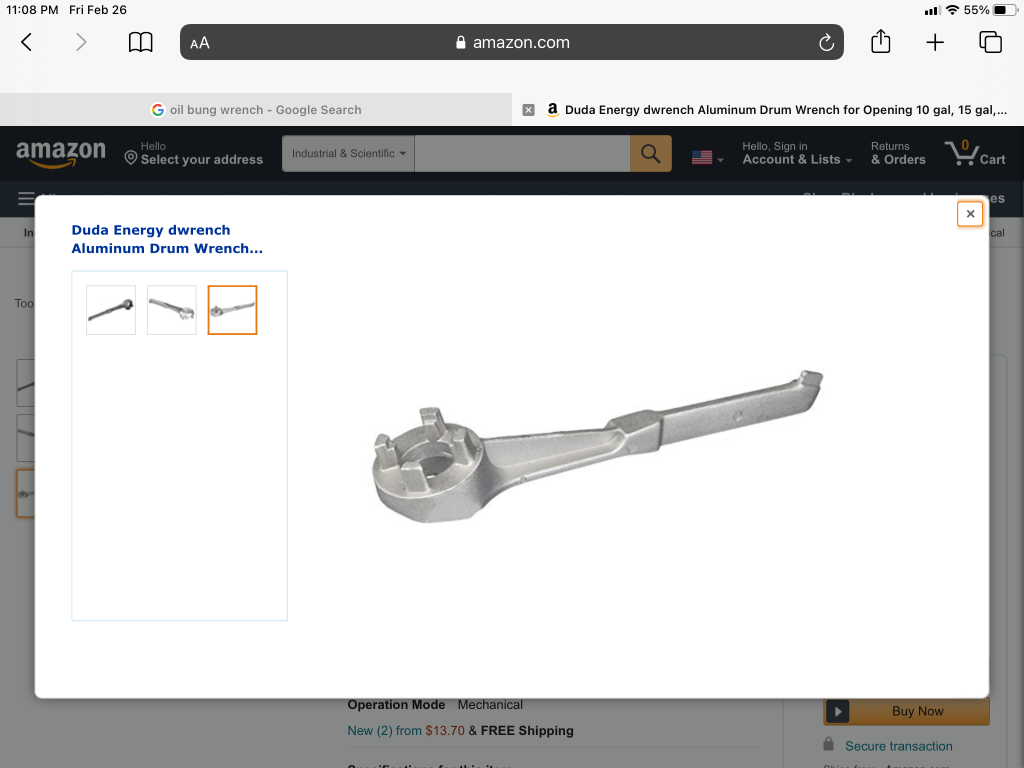
Task: Select the first wrench thumbnail image
Action: (111, 310)
